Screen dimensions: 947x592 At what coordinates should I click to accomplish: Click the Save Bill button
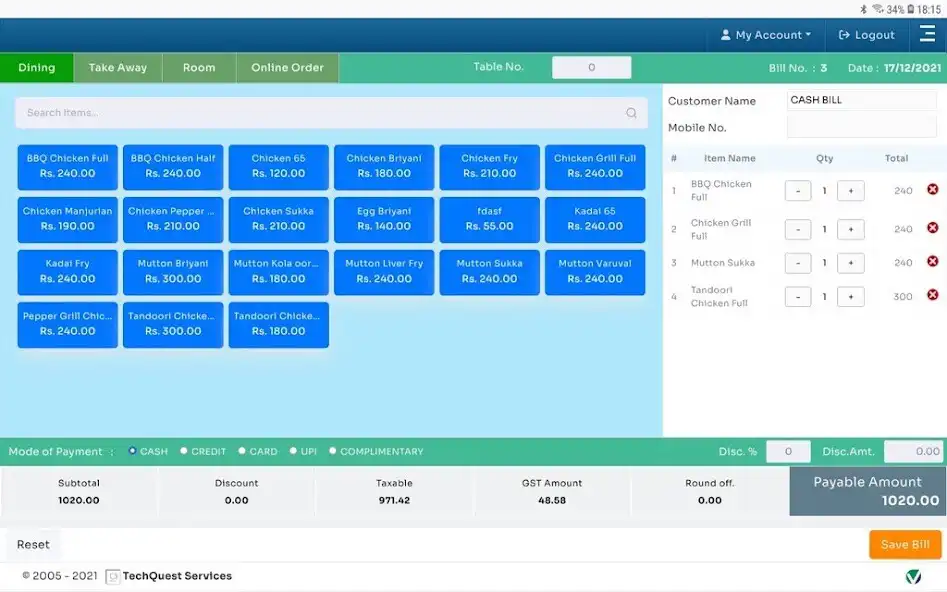click(905, 544)
